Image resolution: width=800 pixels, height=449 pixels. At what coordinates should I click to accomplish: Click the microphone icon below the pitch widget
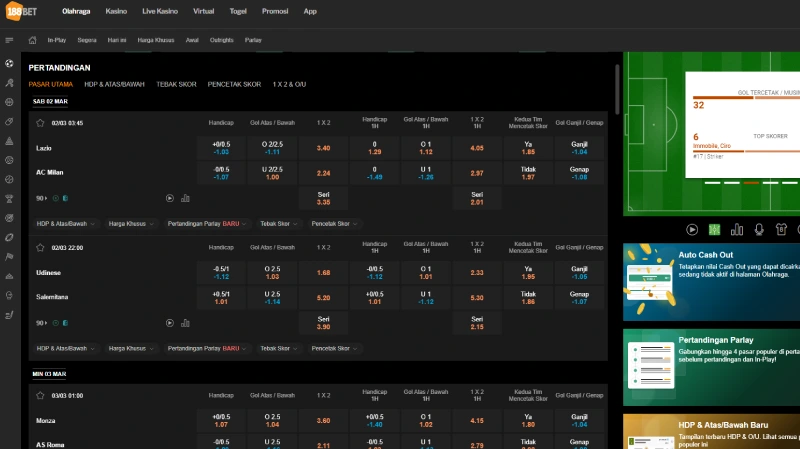pyautogui.click(x=759, y=229)
